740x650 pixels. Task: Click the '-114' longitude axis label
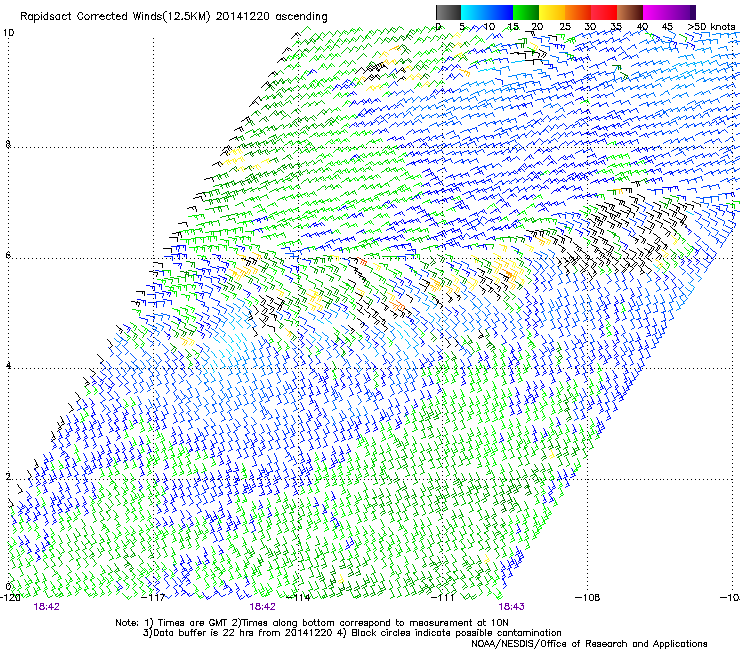(298, 598)
